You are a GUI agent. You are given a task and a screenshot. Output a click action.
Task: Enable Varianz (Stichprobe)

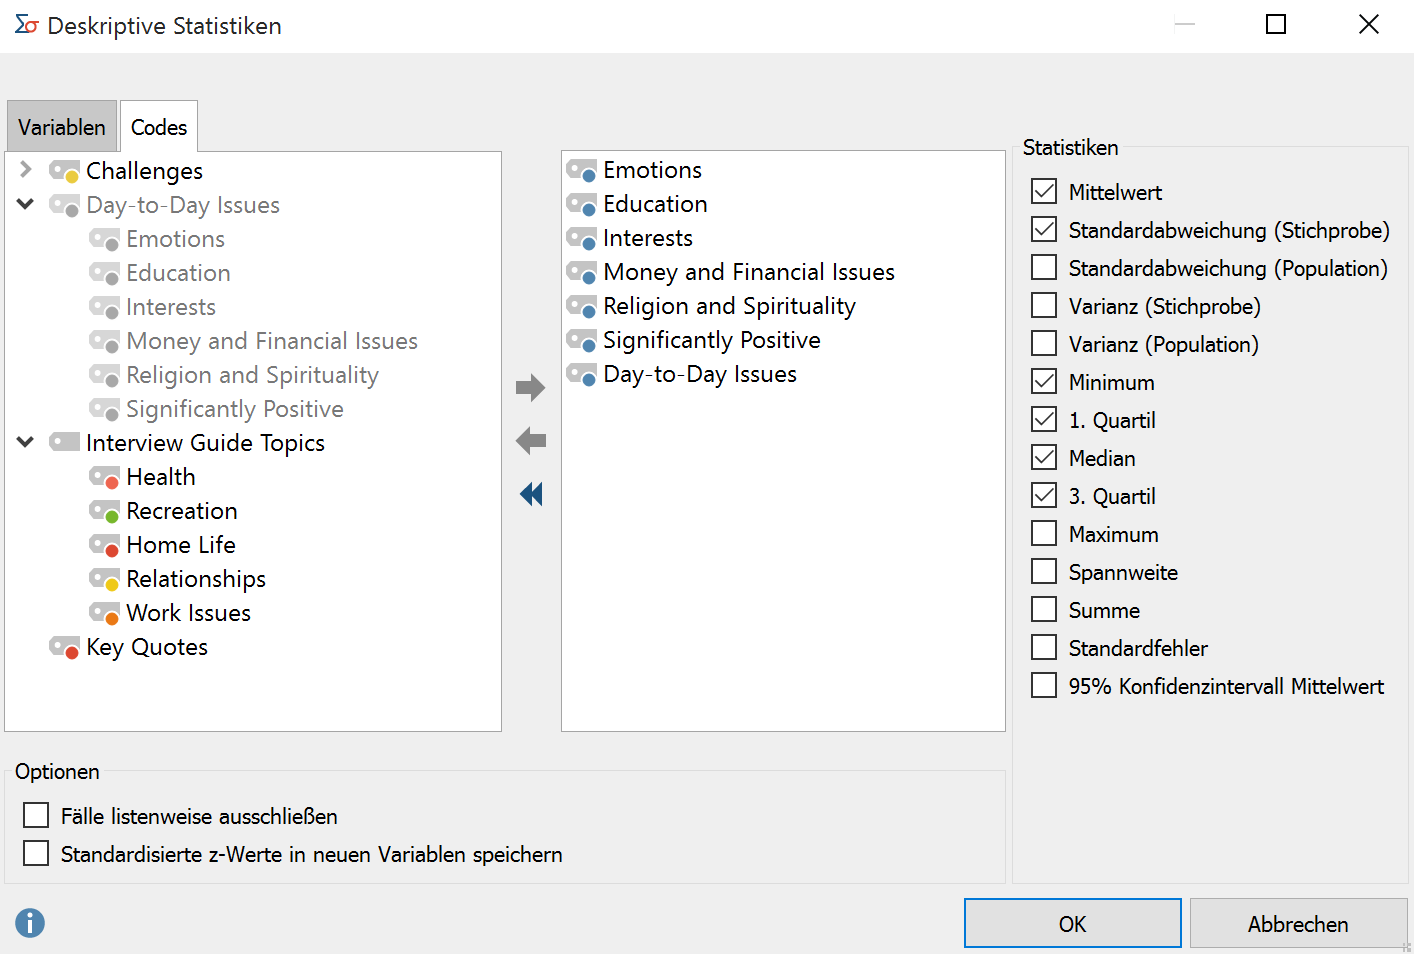click(1044, 305)
